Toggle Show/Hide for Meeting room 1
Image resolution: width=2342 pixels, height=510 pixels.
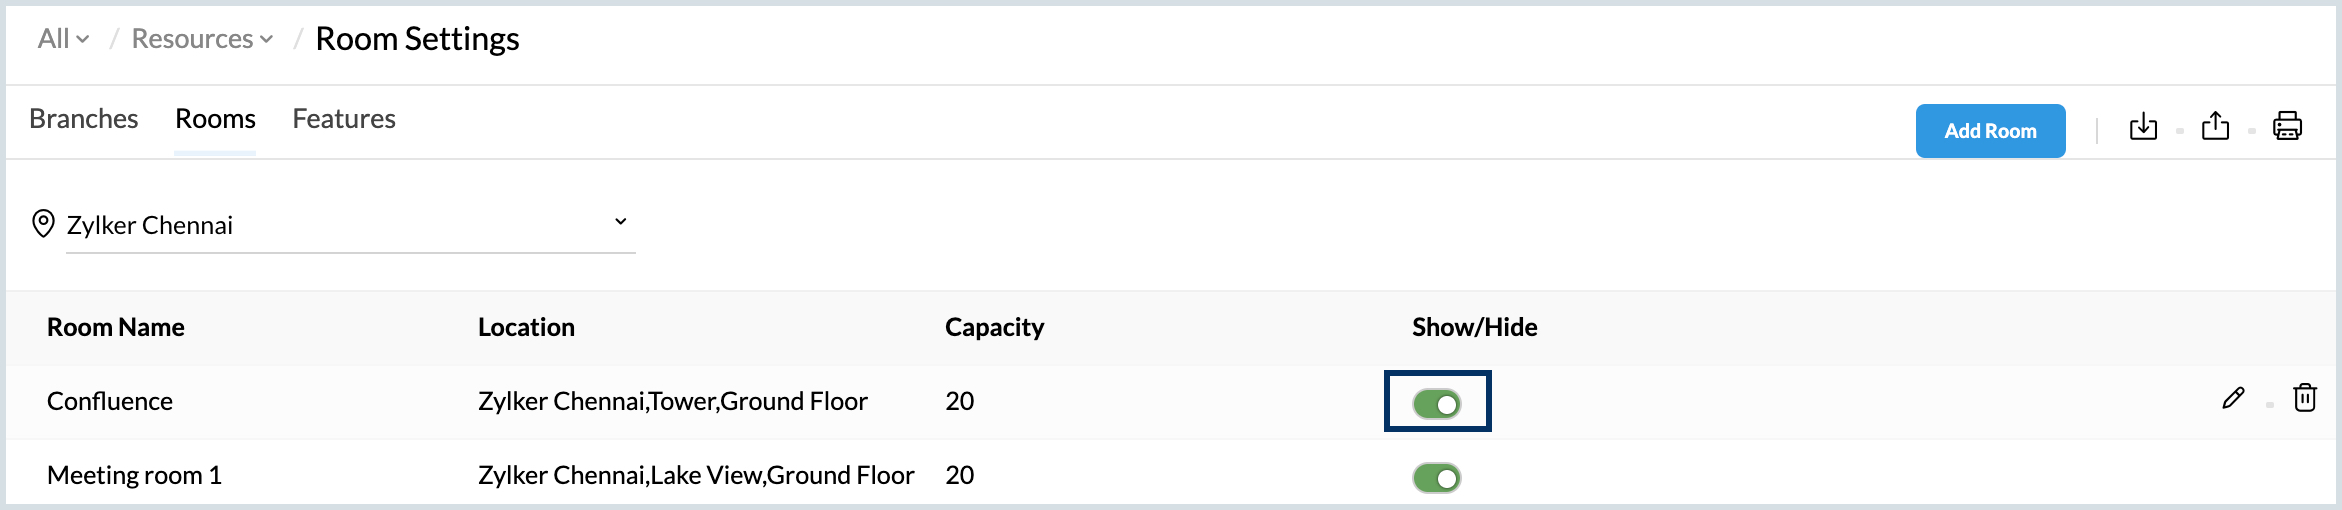coord(1437,478)
